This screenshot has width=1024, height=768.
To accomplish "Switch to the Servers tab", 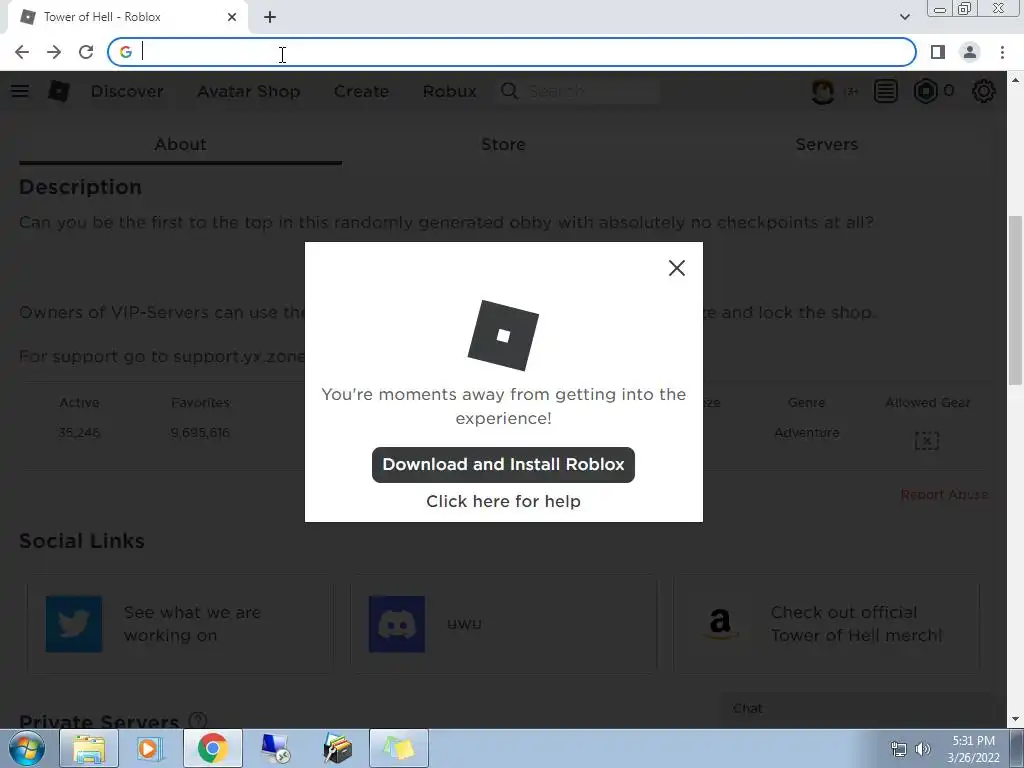I will pyautogui.click(x=826, y=145).
